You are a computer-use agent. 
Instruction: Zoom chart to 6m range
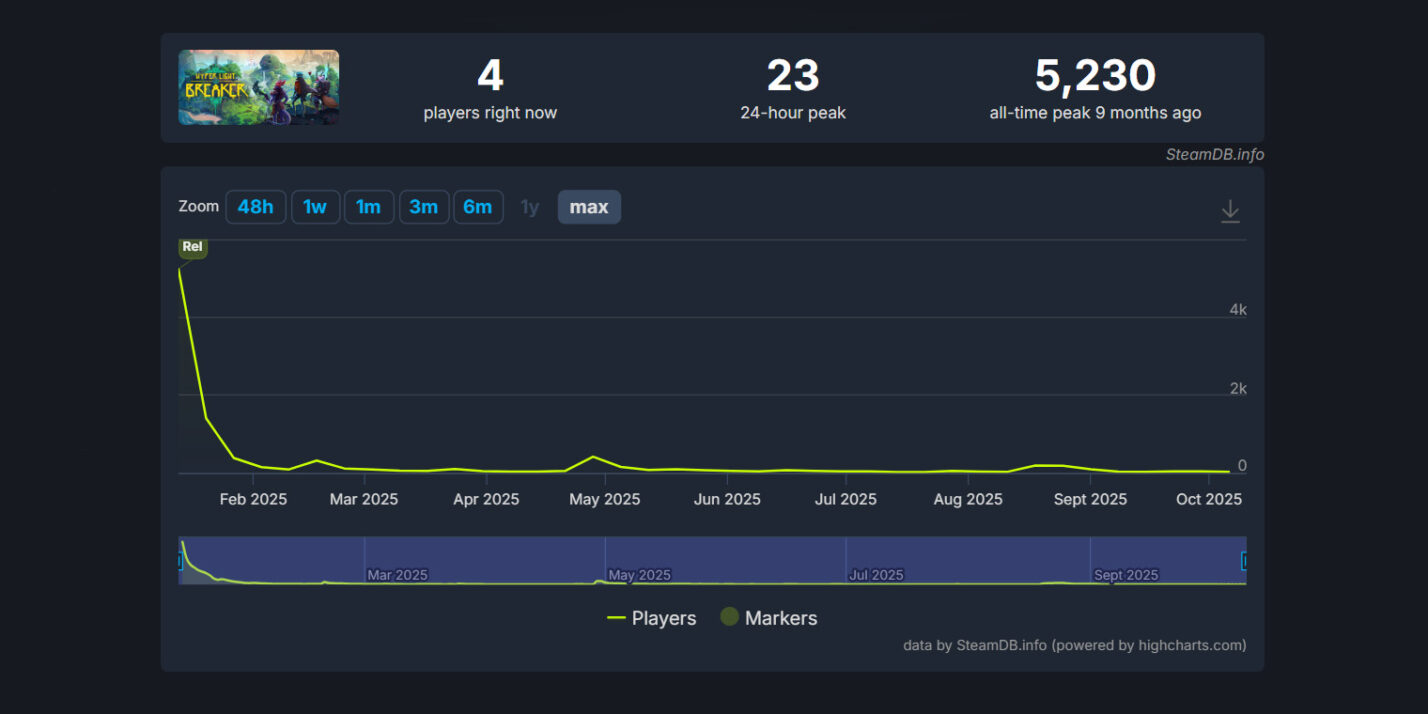point(477,207)
